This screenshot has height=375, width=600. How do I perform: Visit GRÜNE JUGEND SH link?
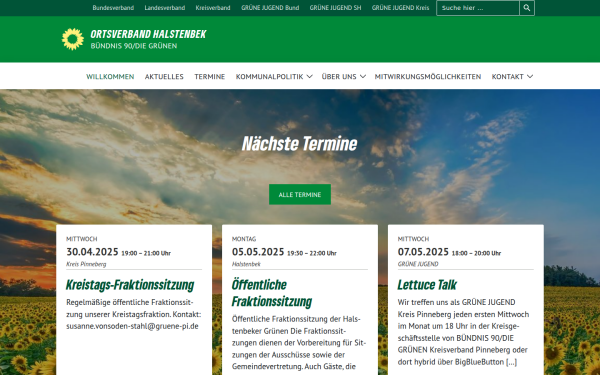335,8
